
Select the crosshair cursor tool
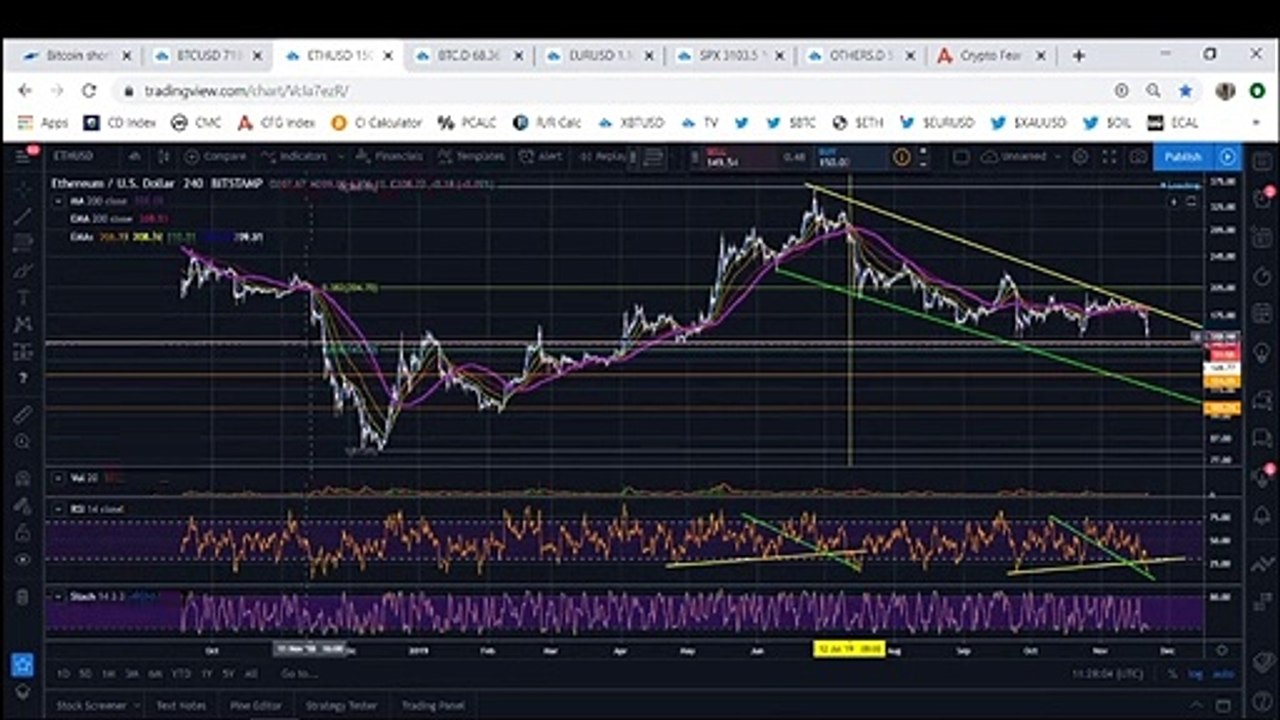pyautogui.click(x=23, y=188)
